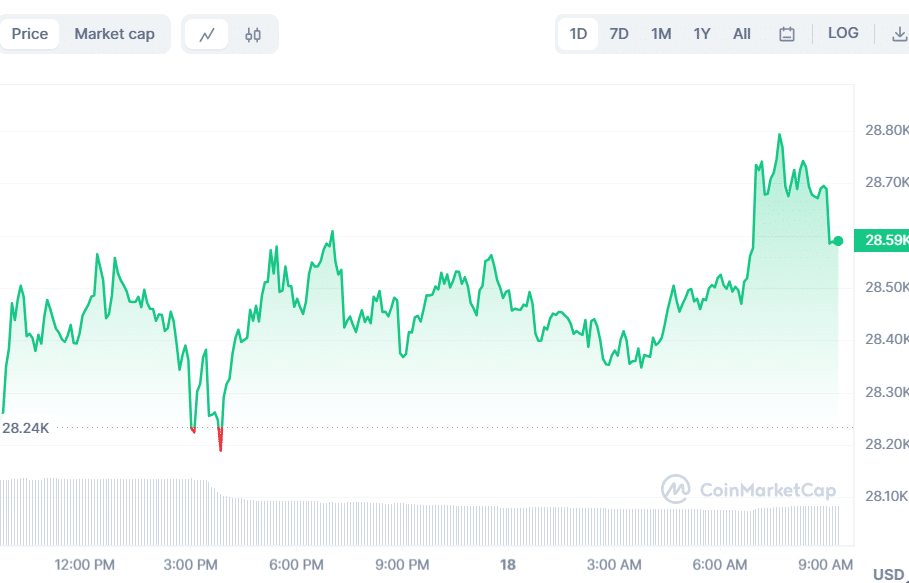This screenshot has height=583, width=909.
Task: Open the 1M chart view
Action: (660, 33)
